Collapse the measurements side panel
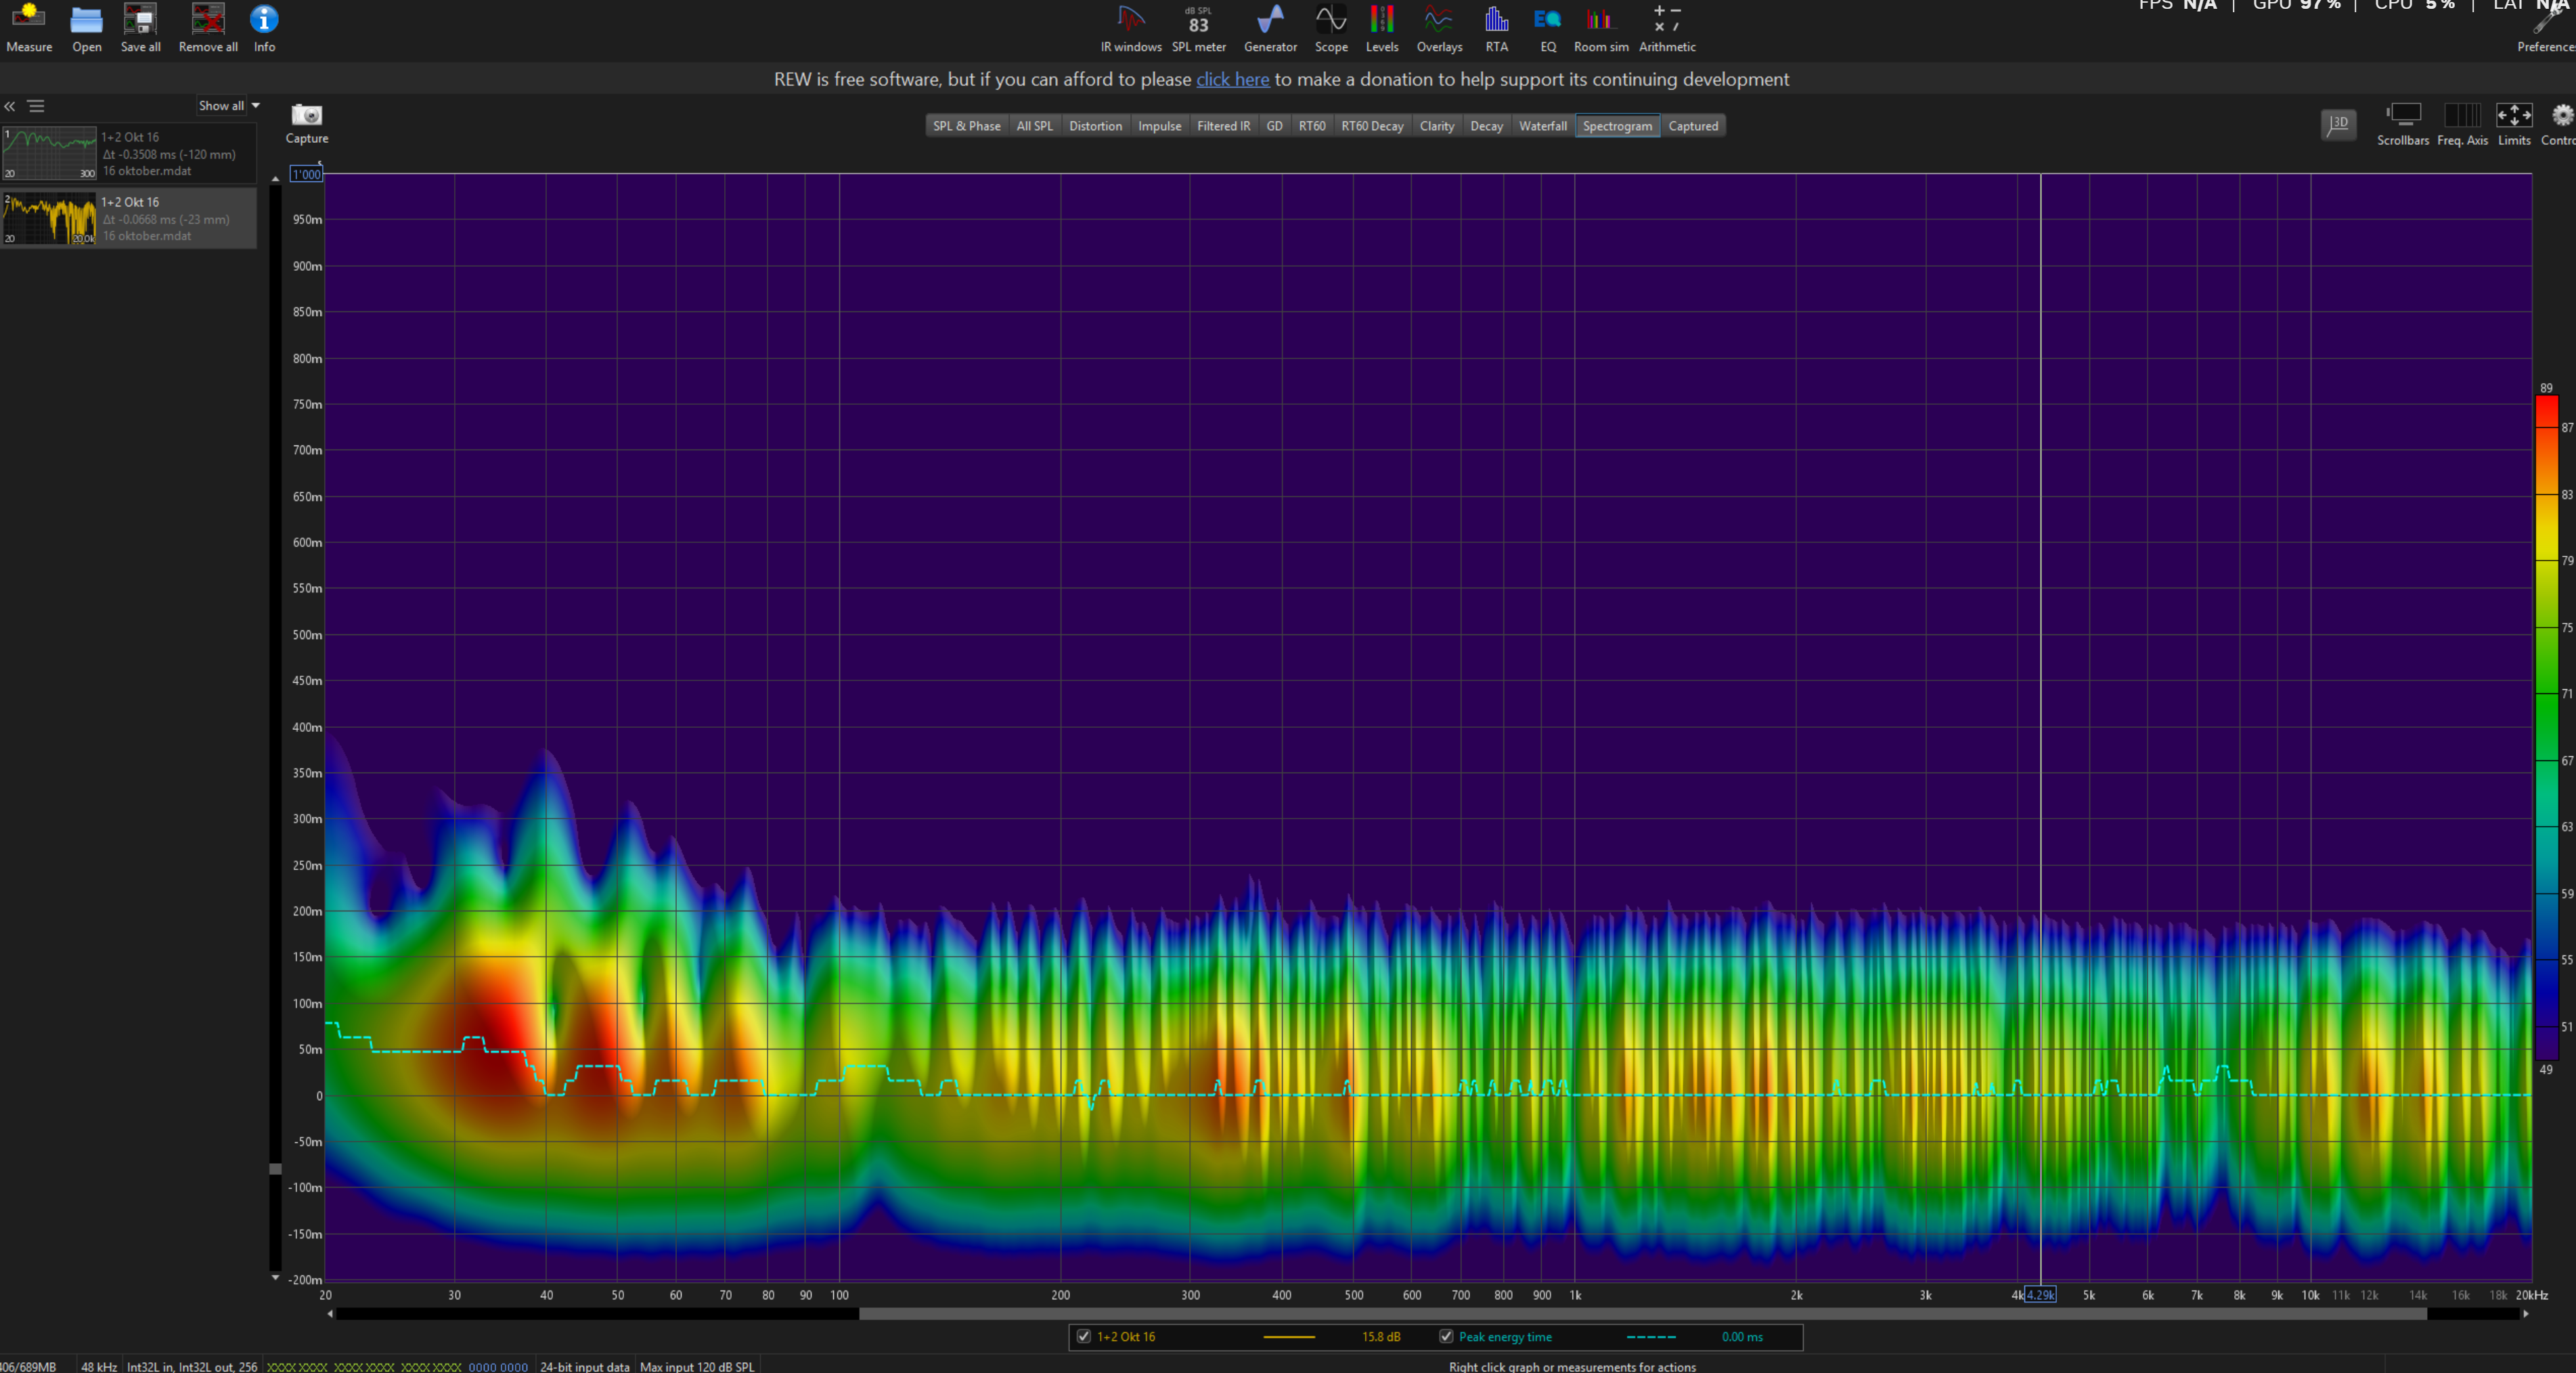The image size is (2576, 1373). pos(10,106)
